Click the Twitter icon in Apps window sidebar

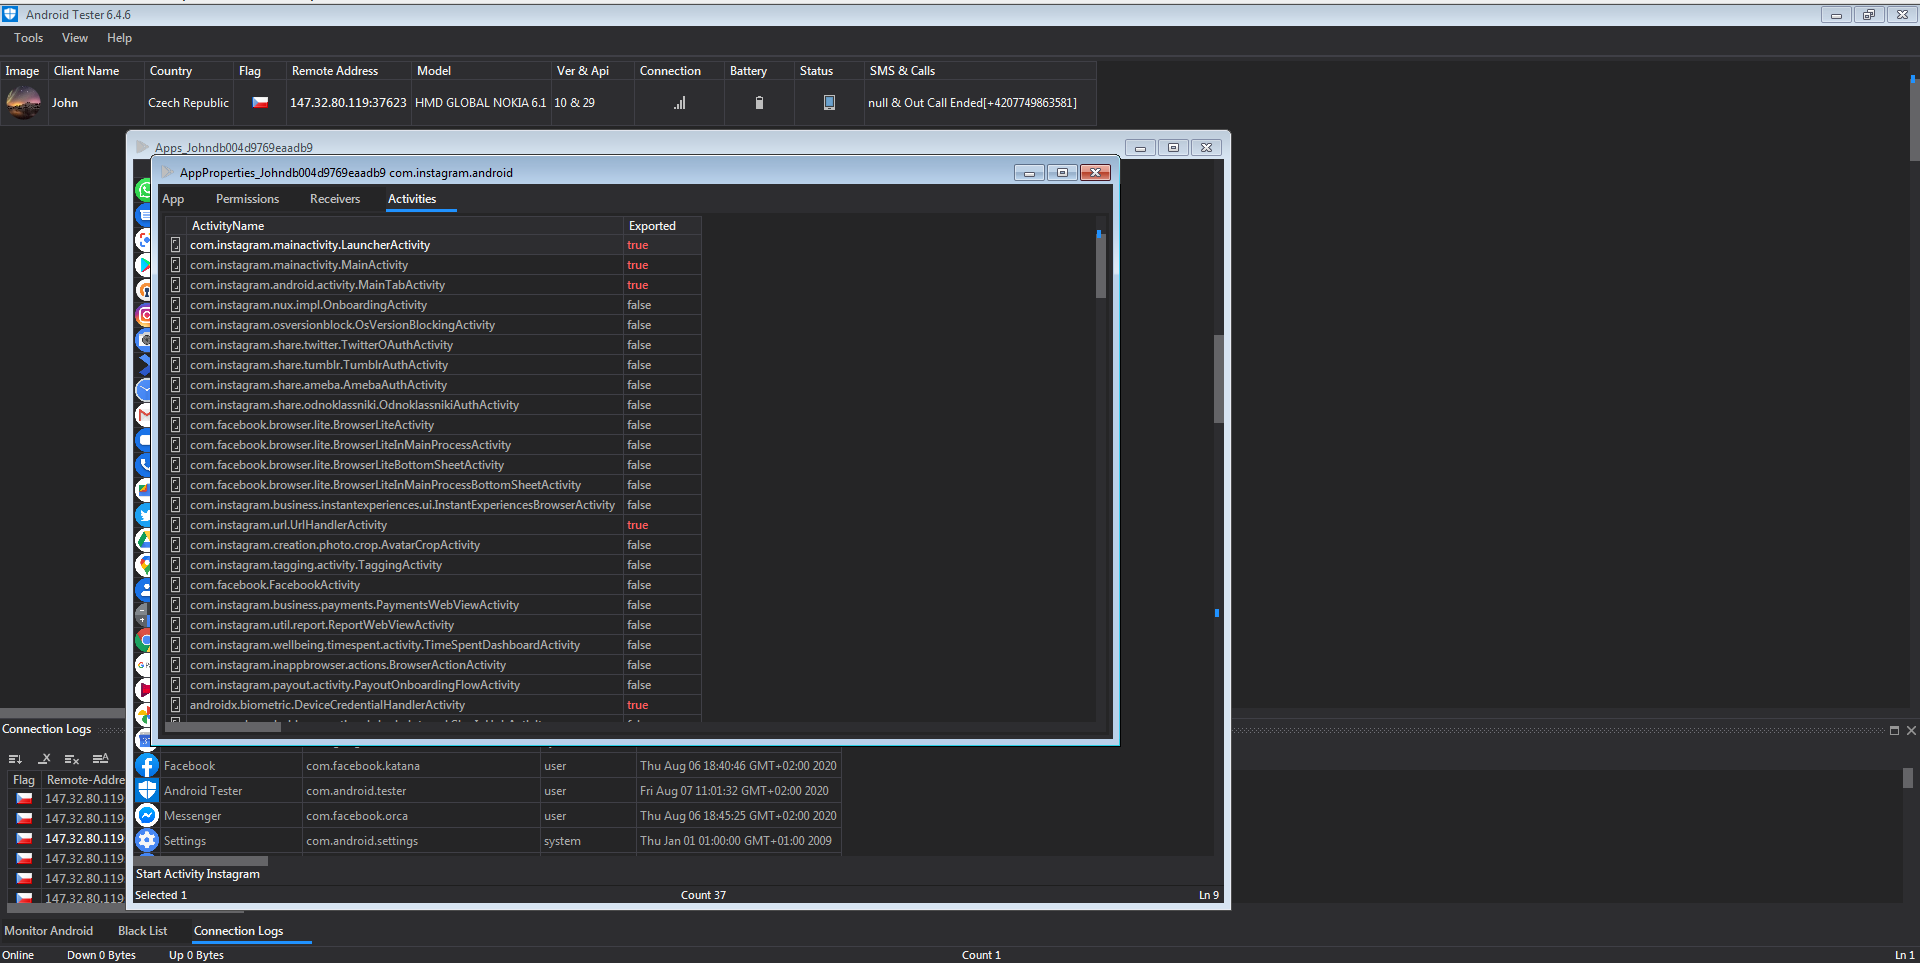tap(144, 515)
